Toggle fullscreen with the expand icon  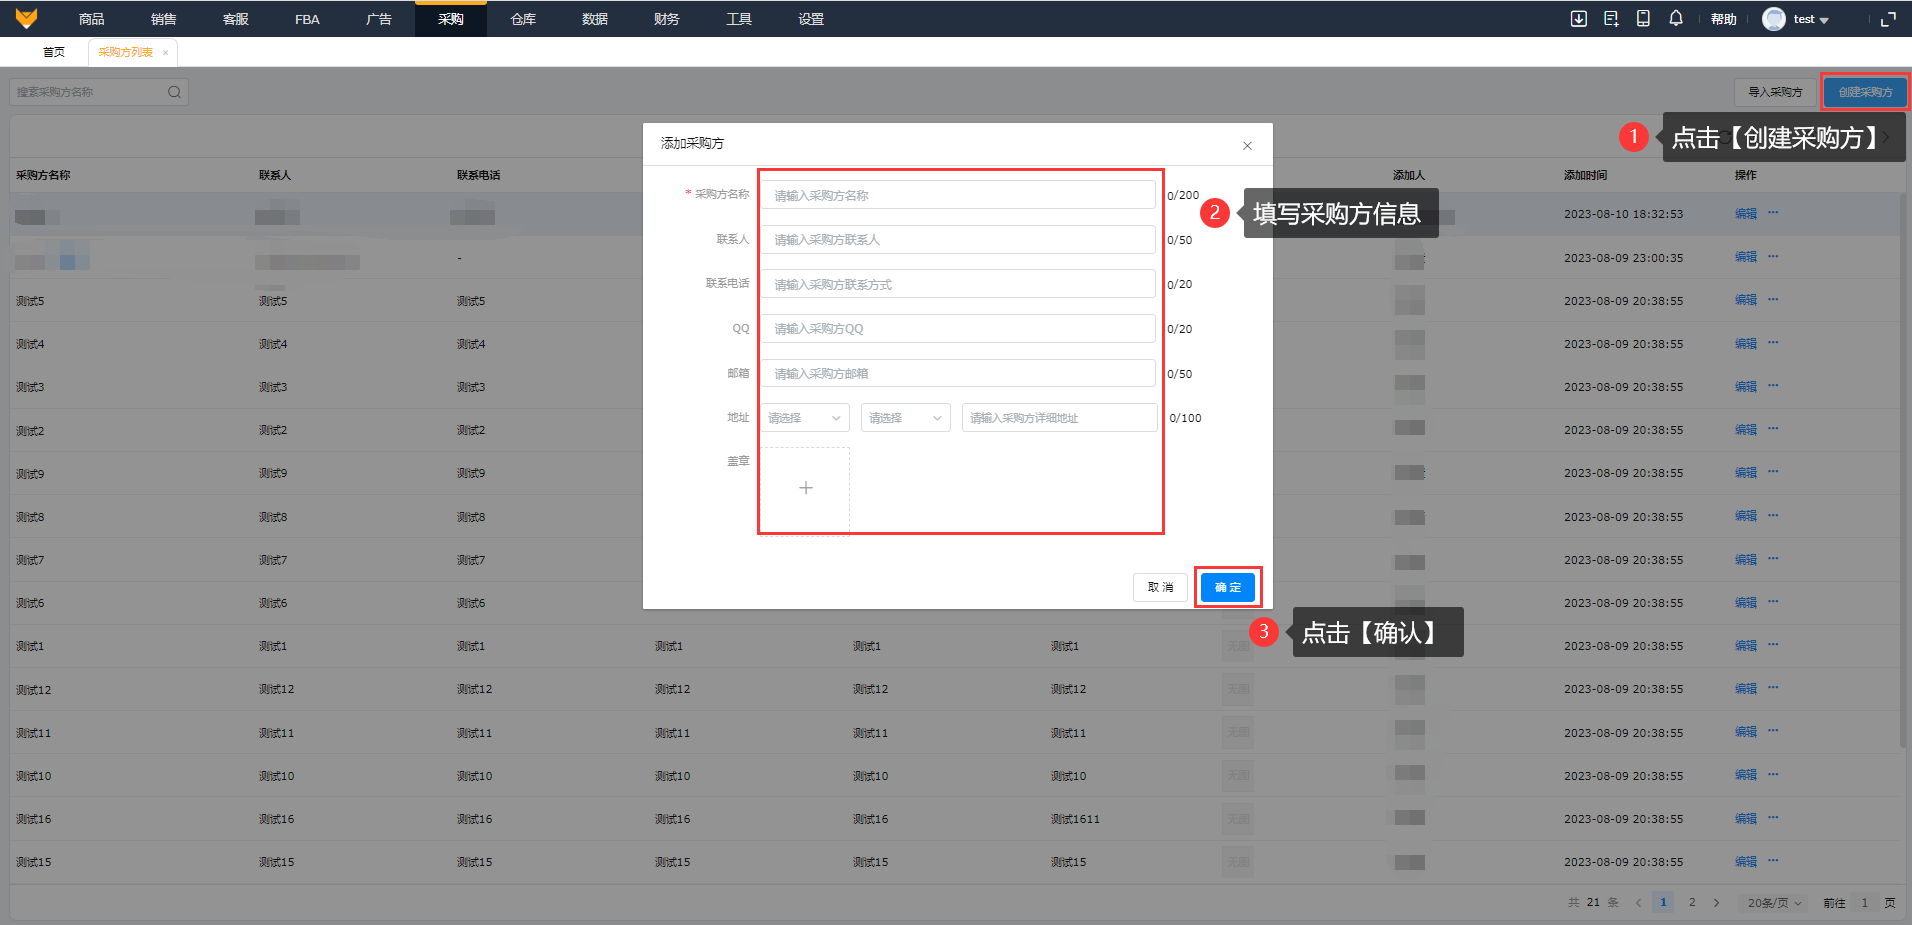tap(1888, 19)
